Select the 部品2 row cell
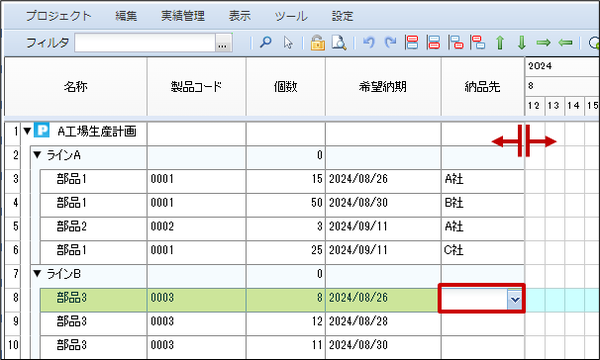This screenshot has height=360, width=600. [x=93, y=226]
